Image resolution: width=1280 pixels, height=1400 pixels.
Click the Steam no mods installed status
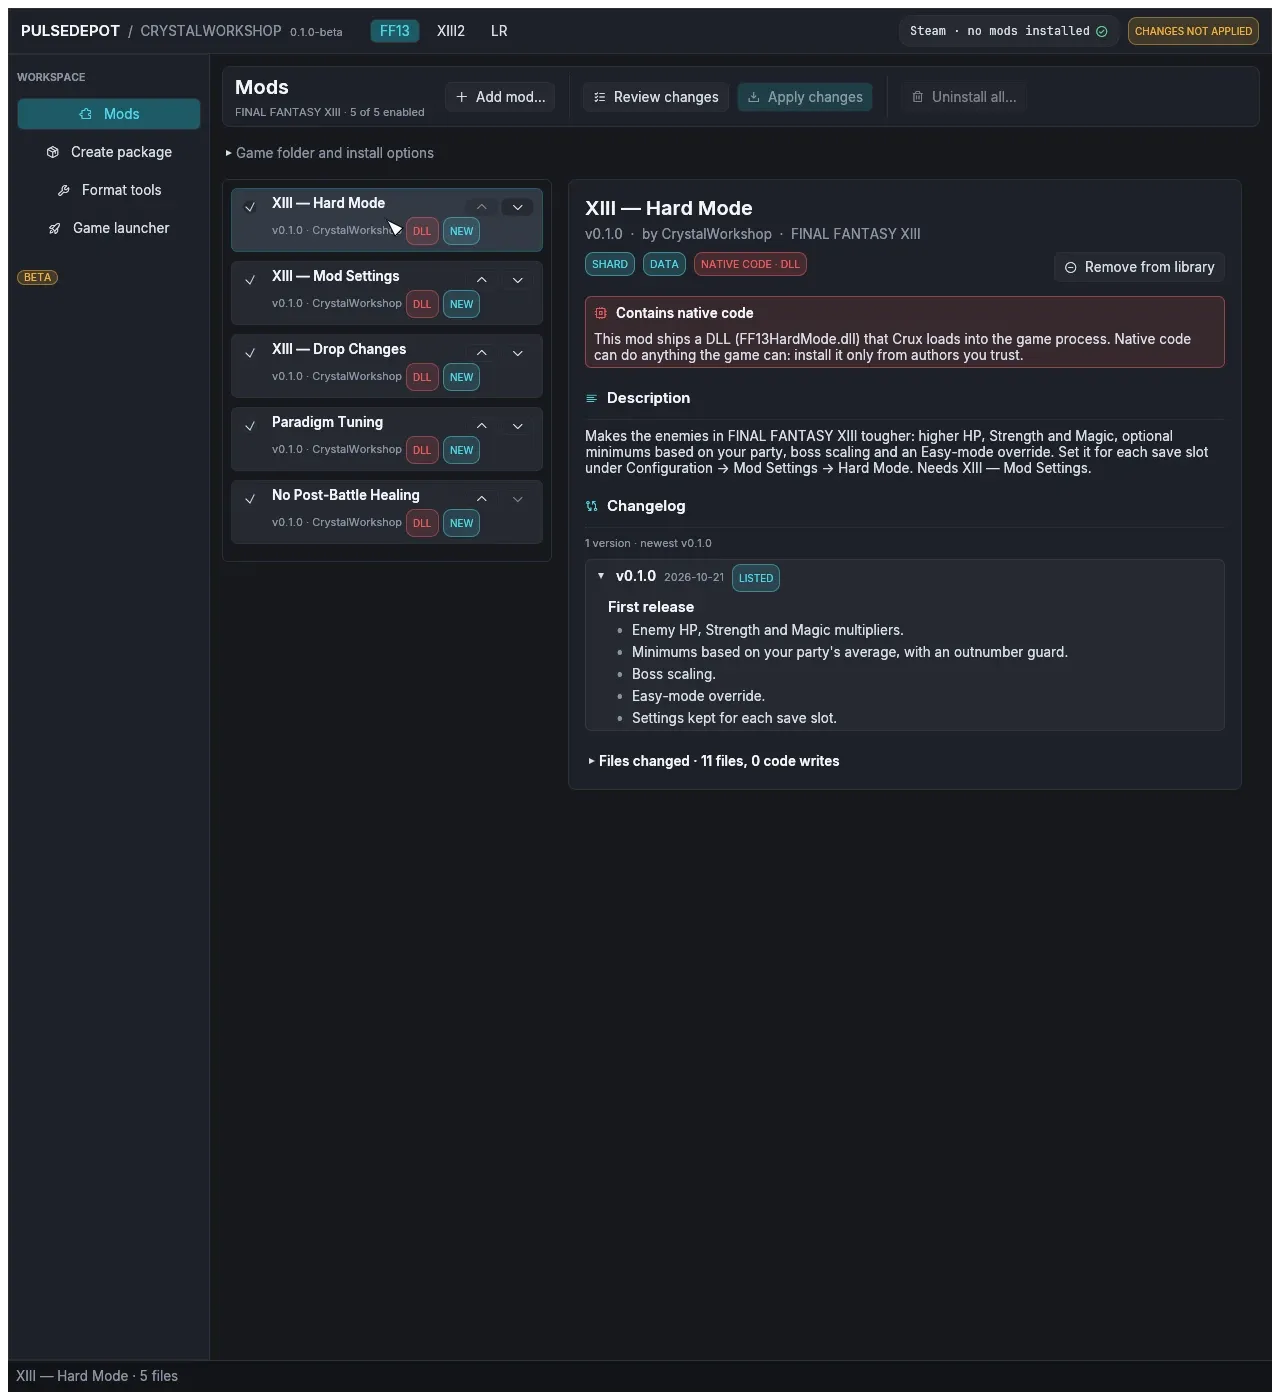tap(1008, 31)
